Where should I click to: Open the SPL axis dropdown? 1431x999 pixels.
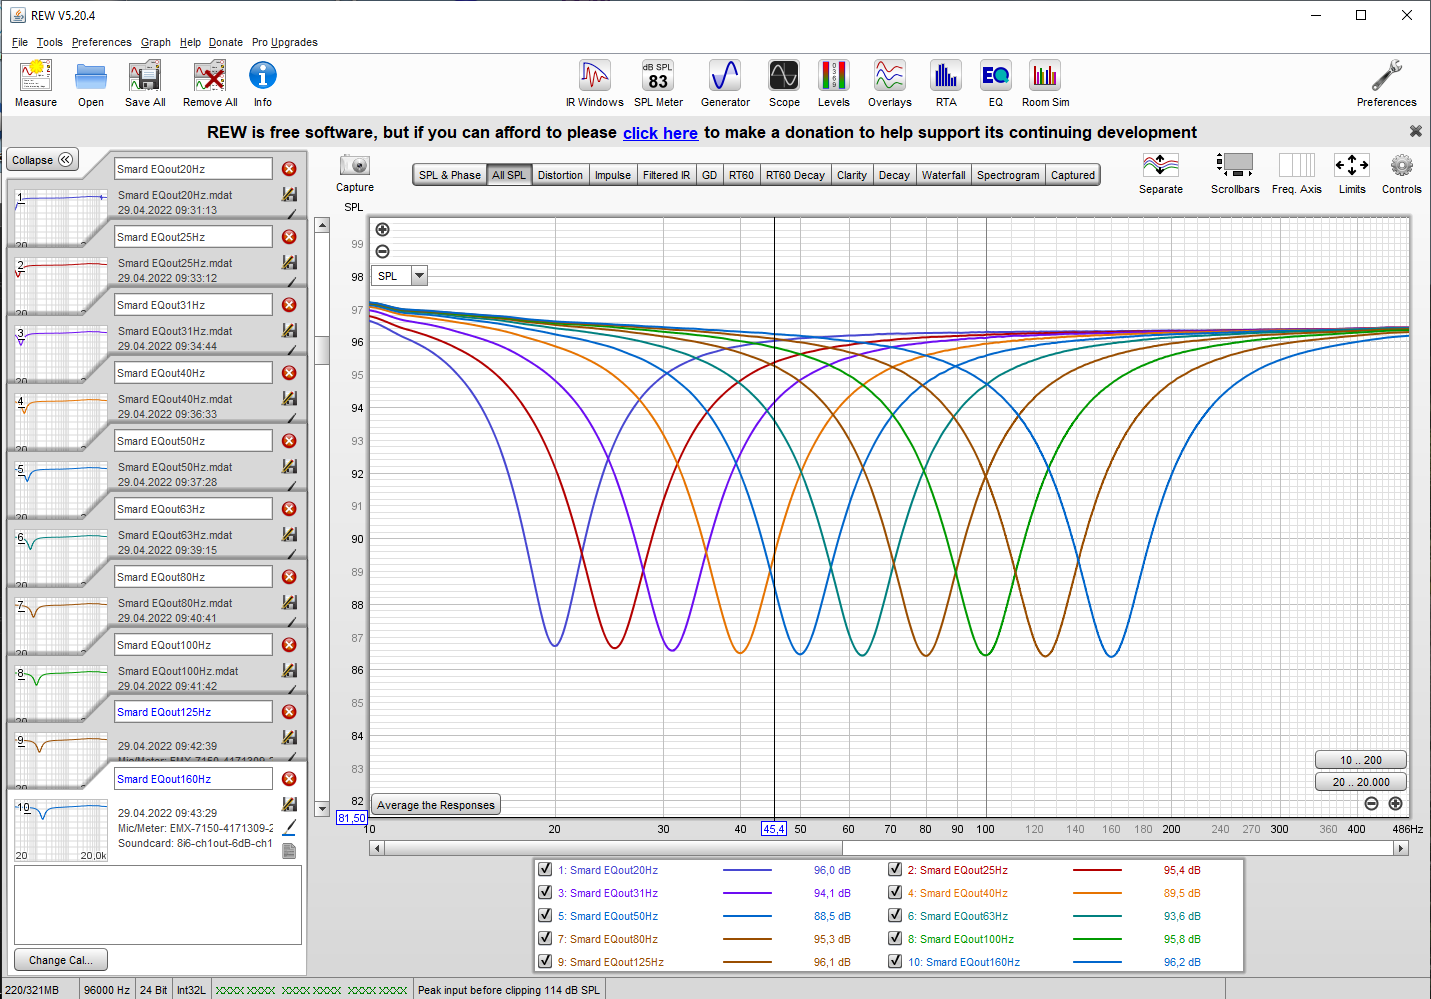pyautogui.click(x=419, y=276)
